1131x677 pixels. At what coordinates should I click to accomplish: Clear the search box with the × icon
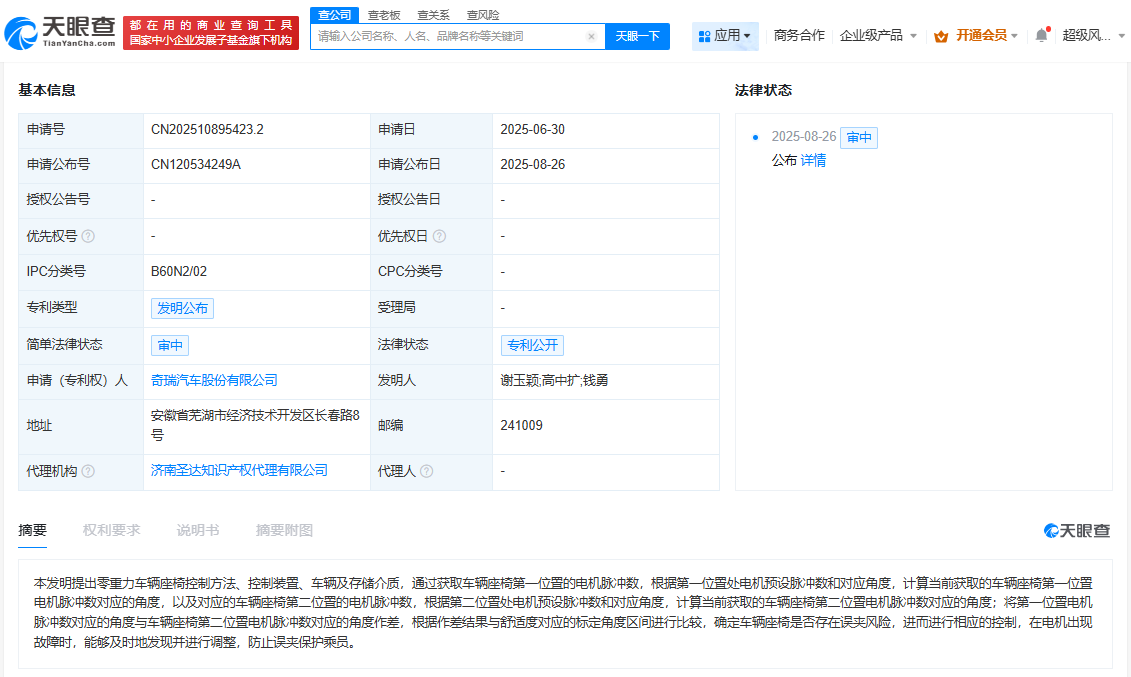pos(590,35)
